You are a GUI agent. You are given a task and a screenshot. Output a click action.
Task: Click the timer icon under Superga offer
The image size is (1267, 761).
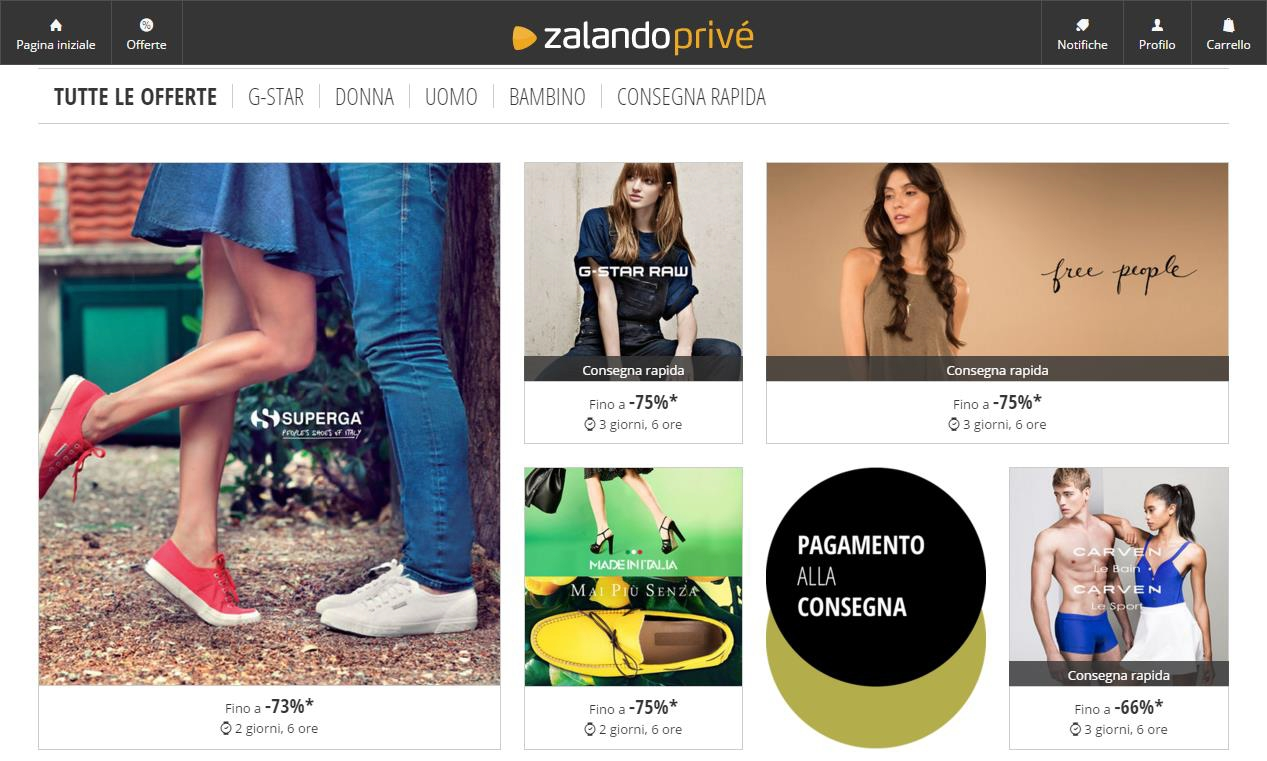[226, 729]
